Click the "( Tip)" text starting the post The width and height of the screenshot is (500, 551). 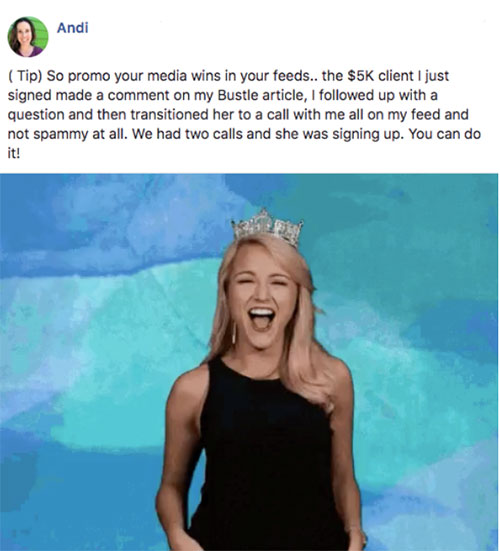(25, 76)
